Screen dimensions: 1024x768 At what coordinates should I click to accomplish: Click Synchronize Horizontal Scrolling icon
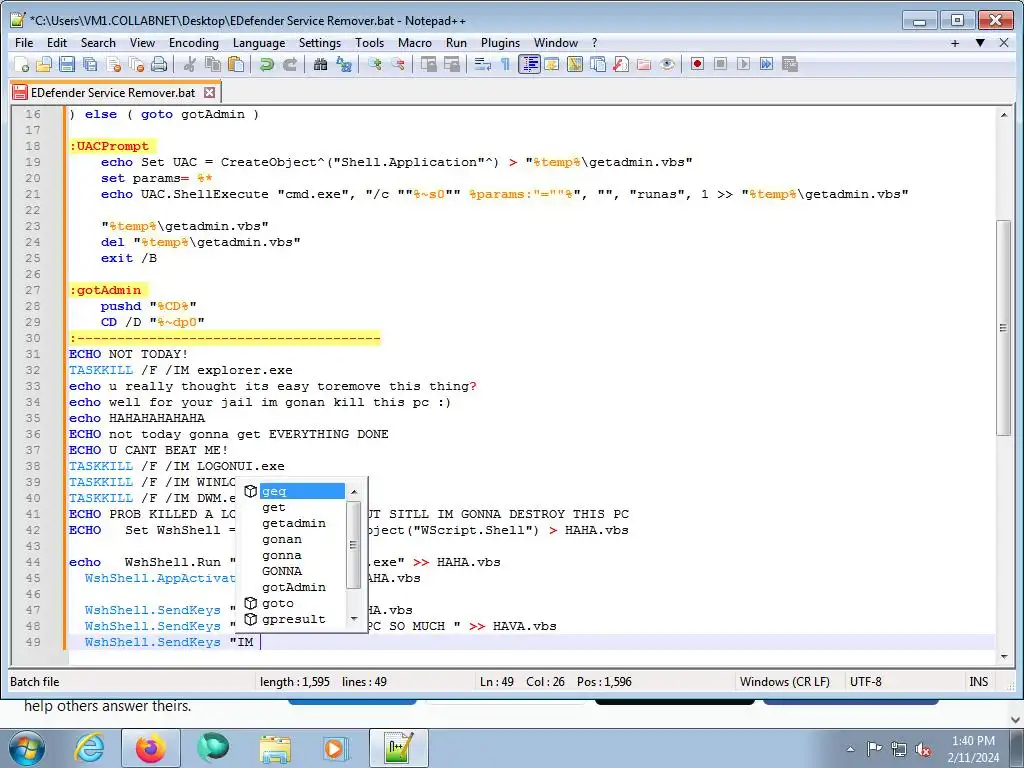(x=451, y=64)
